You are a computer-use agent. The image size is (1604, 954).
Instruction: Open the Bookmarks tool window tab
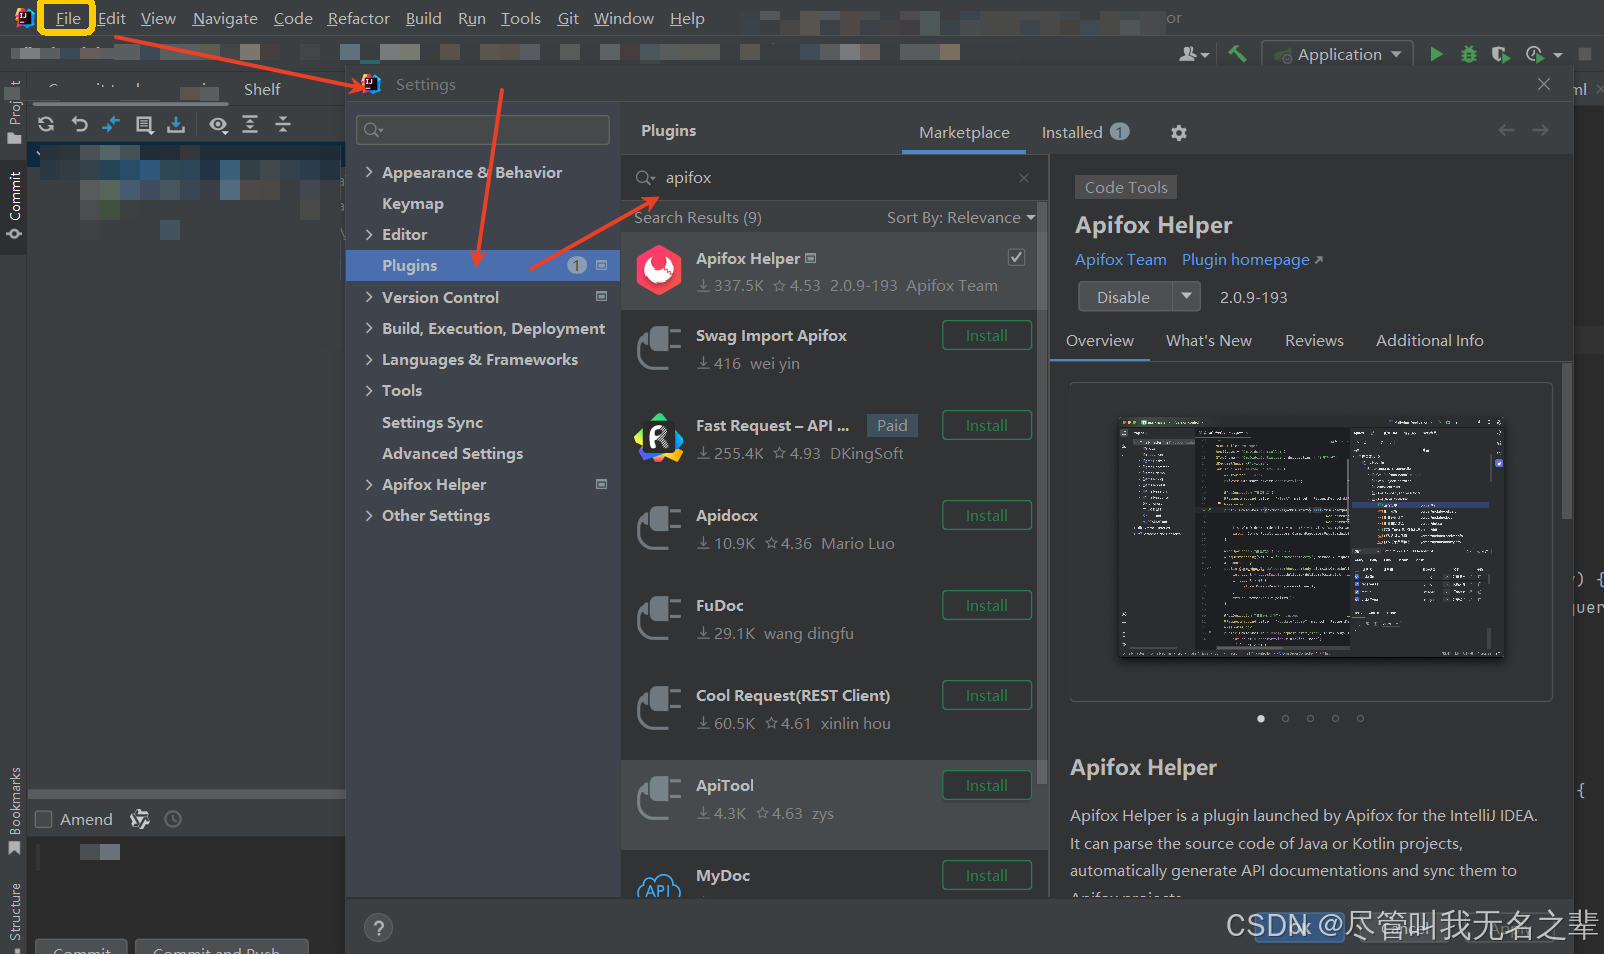click(x=14, y=810)
